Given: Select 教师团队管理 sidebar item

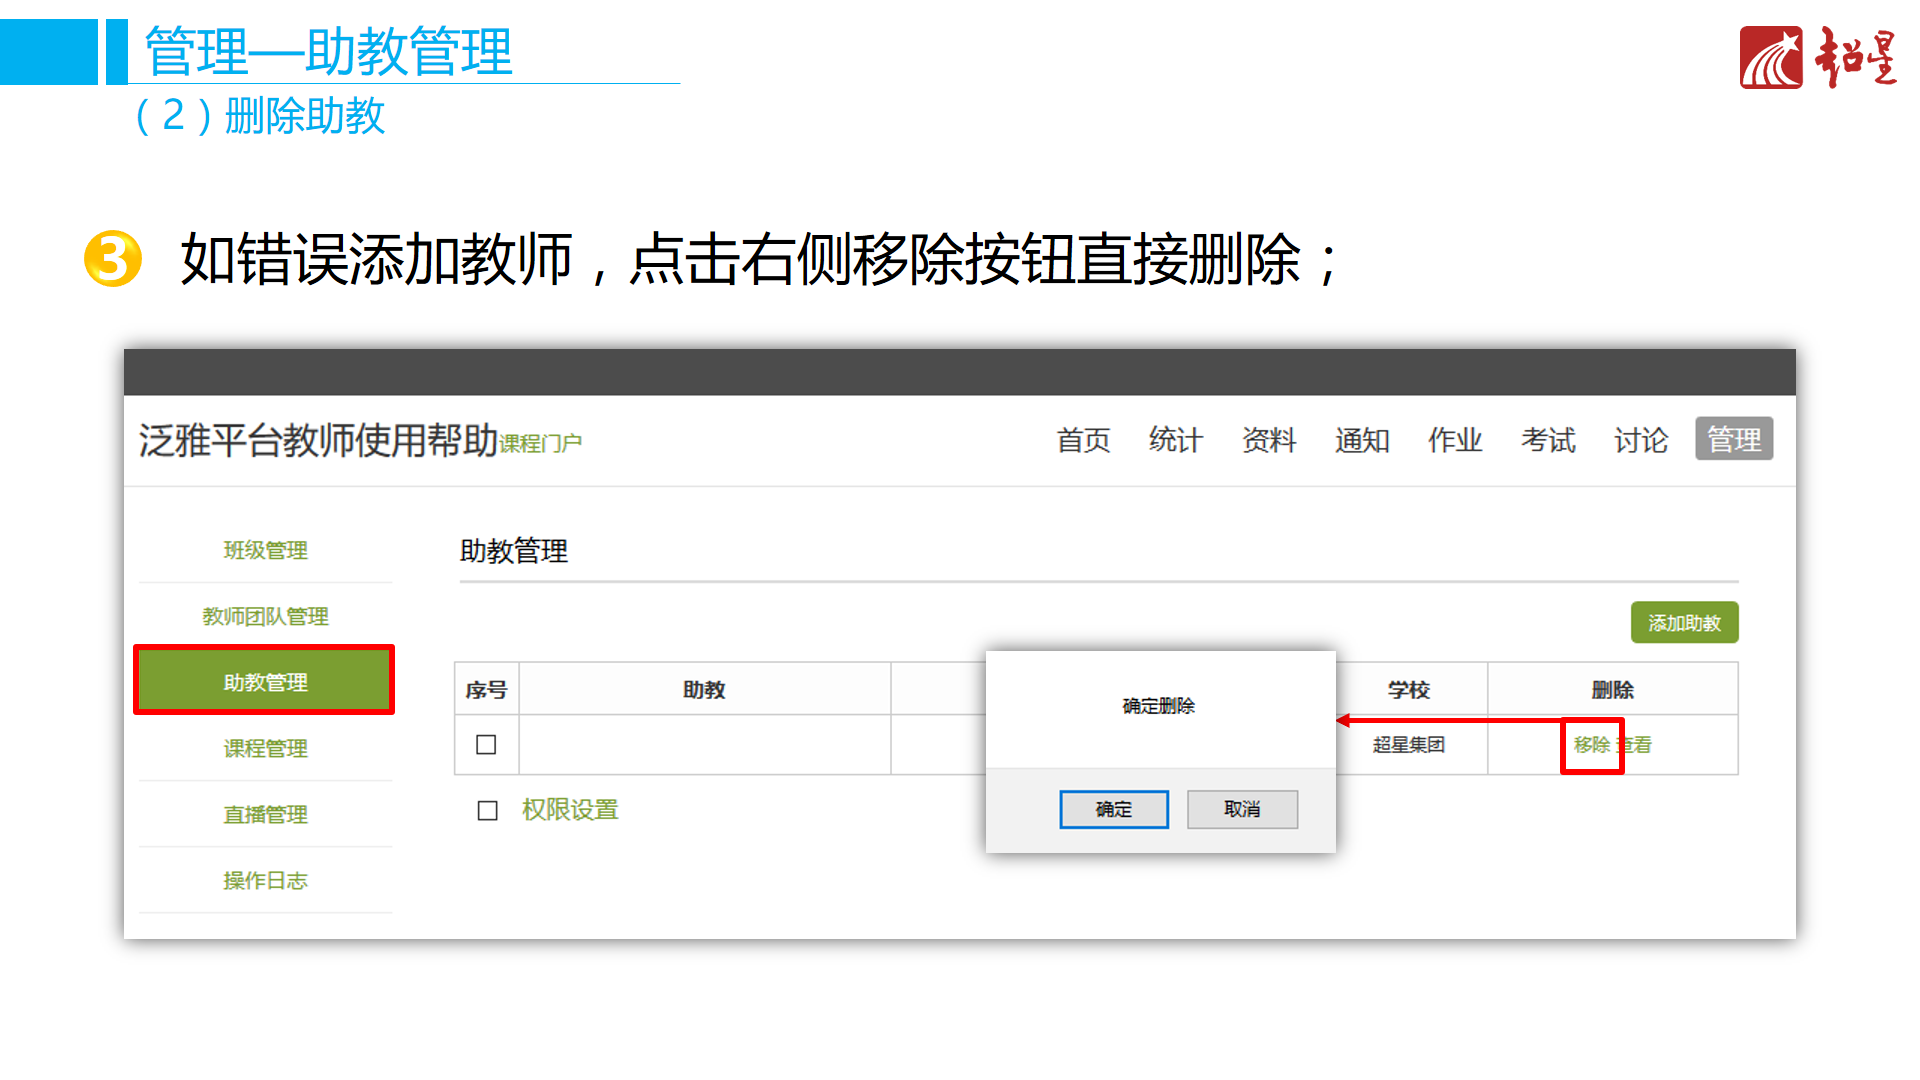Looking at the screenshot, I should (x=265, y=616).
